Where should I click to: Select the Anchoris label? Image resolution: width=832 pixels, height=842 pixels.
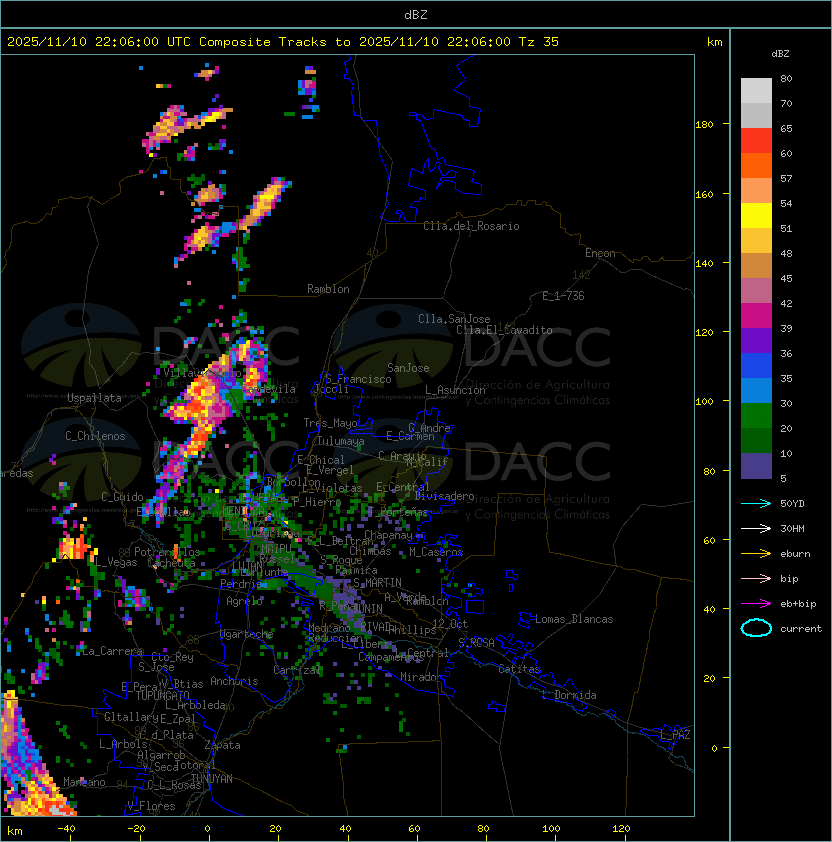pos(234,681)
